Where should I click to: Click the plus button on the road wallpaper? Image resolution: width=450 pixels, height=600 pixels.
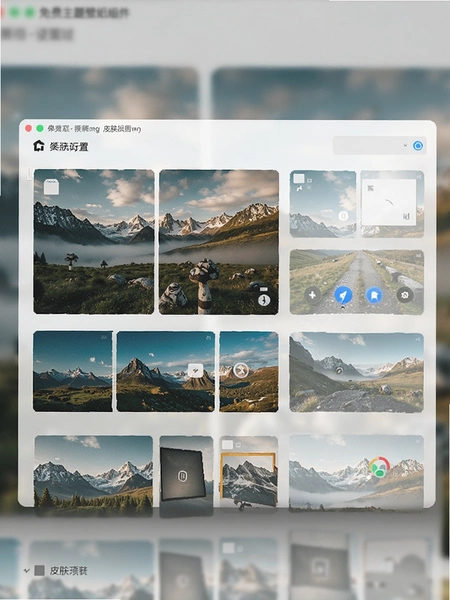[x=313, y=295]
